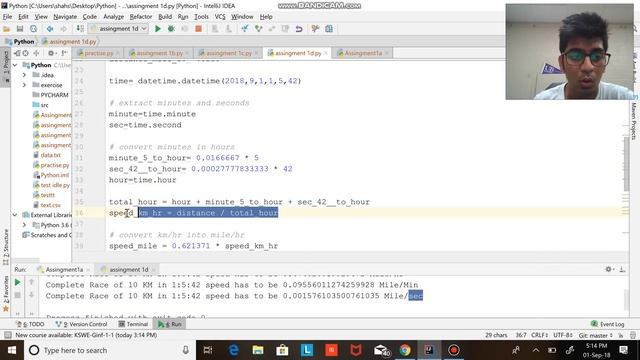
Task: Commit changes via VCS commit icon
Action: click(x=258, y=29)
